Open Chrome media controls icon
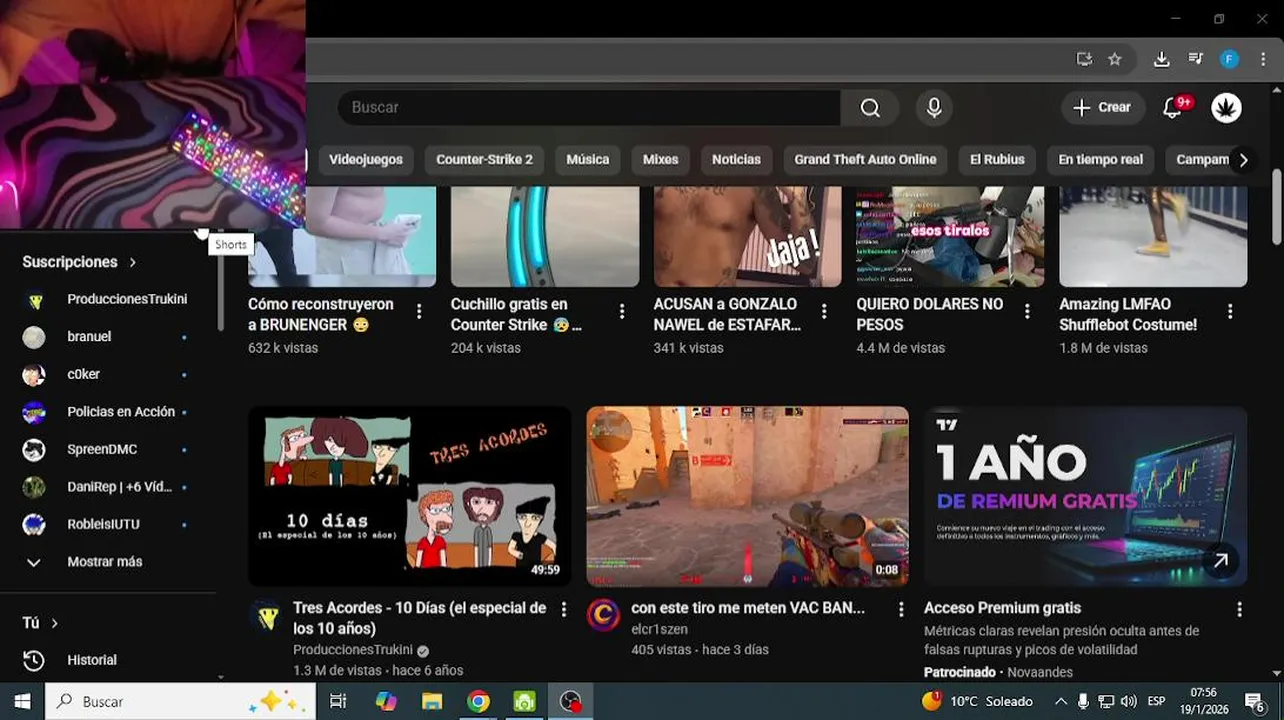This screenshot has height=720, width=1284. tap(1195, 59)
